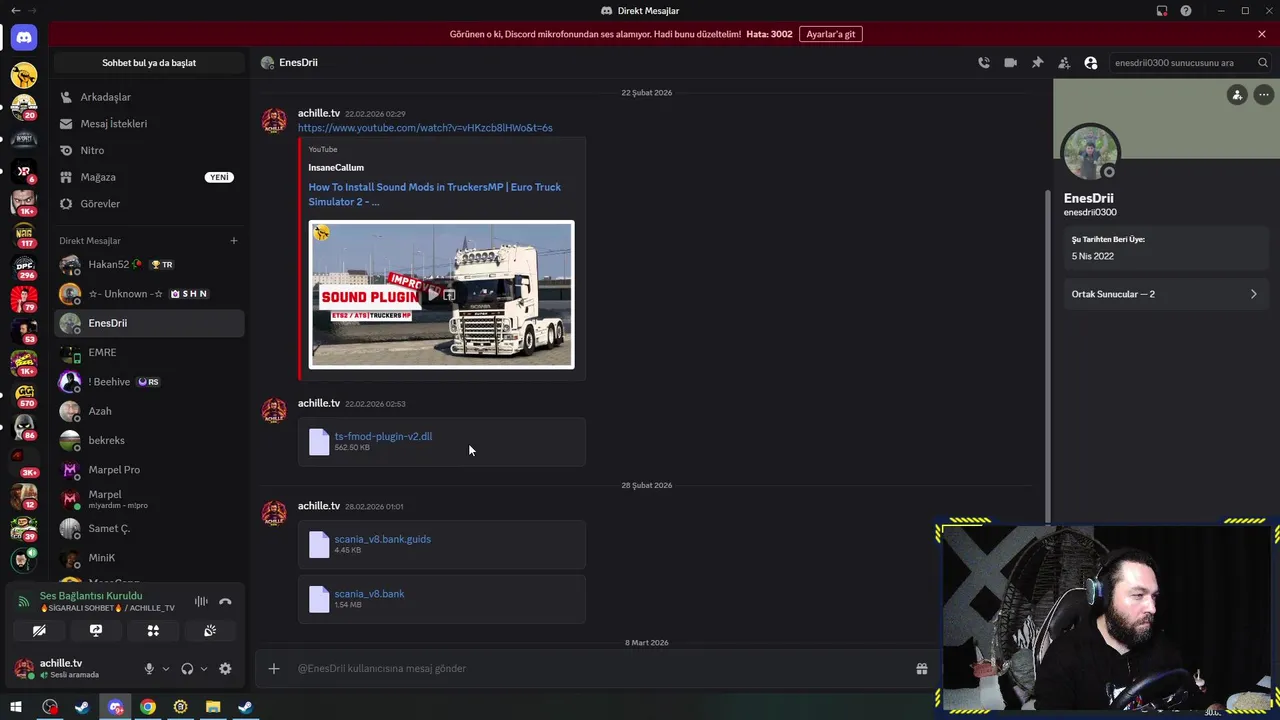
Task: Open the Arkadaşlar tab
Action: pyautogui.click(x=149, y=97)
